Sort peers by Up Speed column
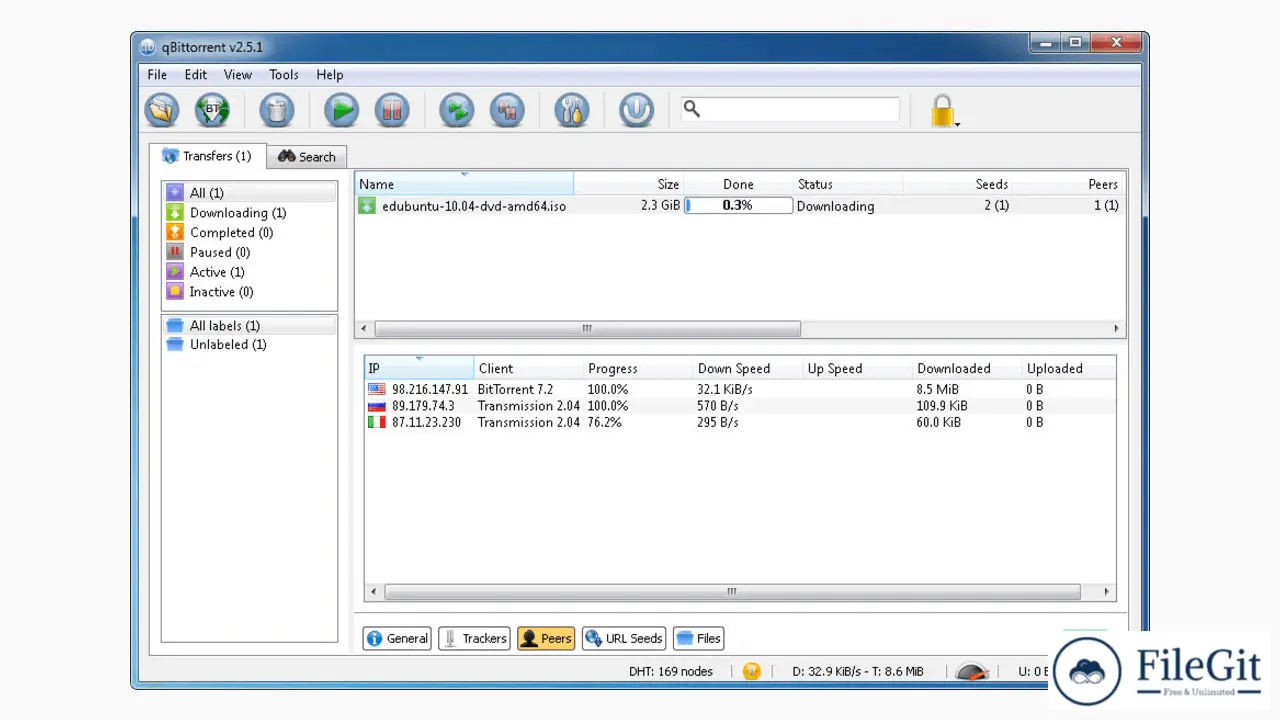Image resolution: width=1280 pixels, height=720 pixels. point(858,368)
